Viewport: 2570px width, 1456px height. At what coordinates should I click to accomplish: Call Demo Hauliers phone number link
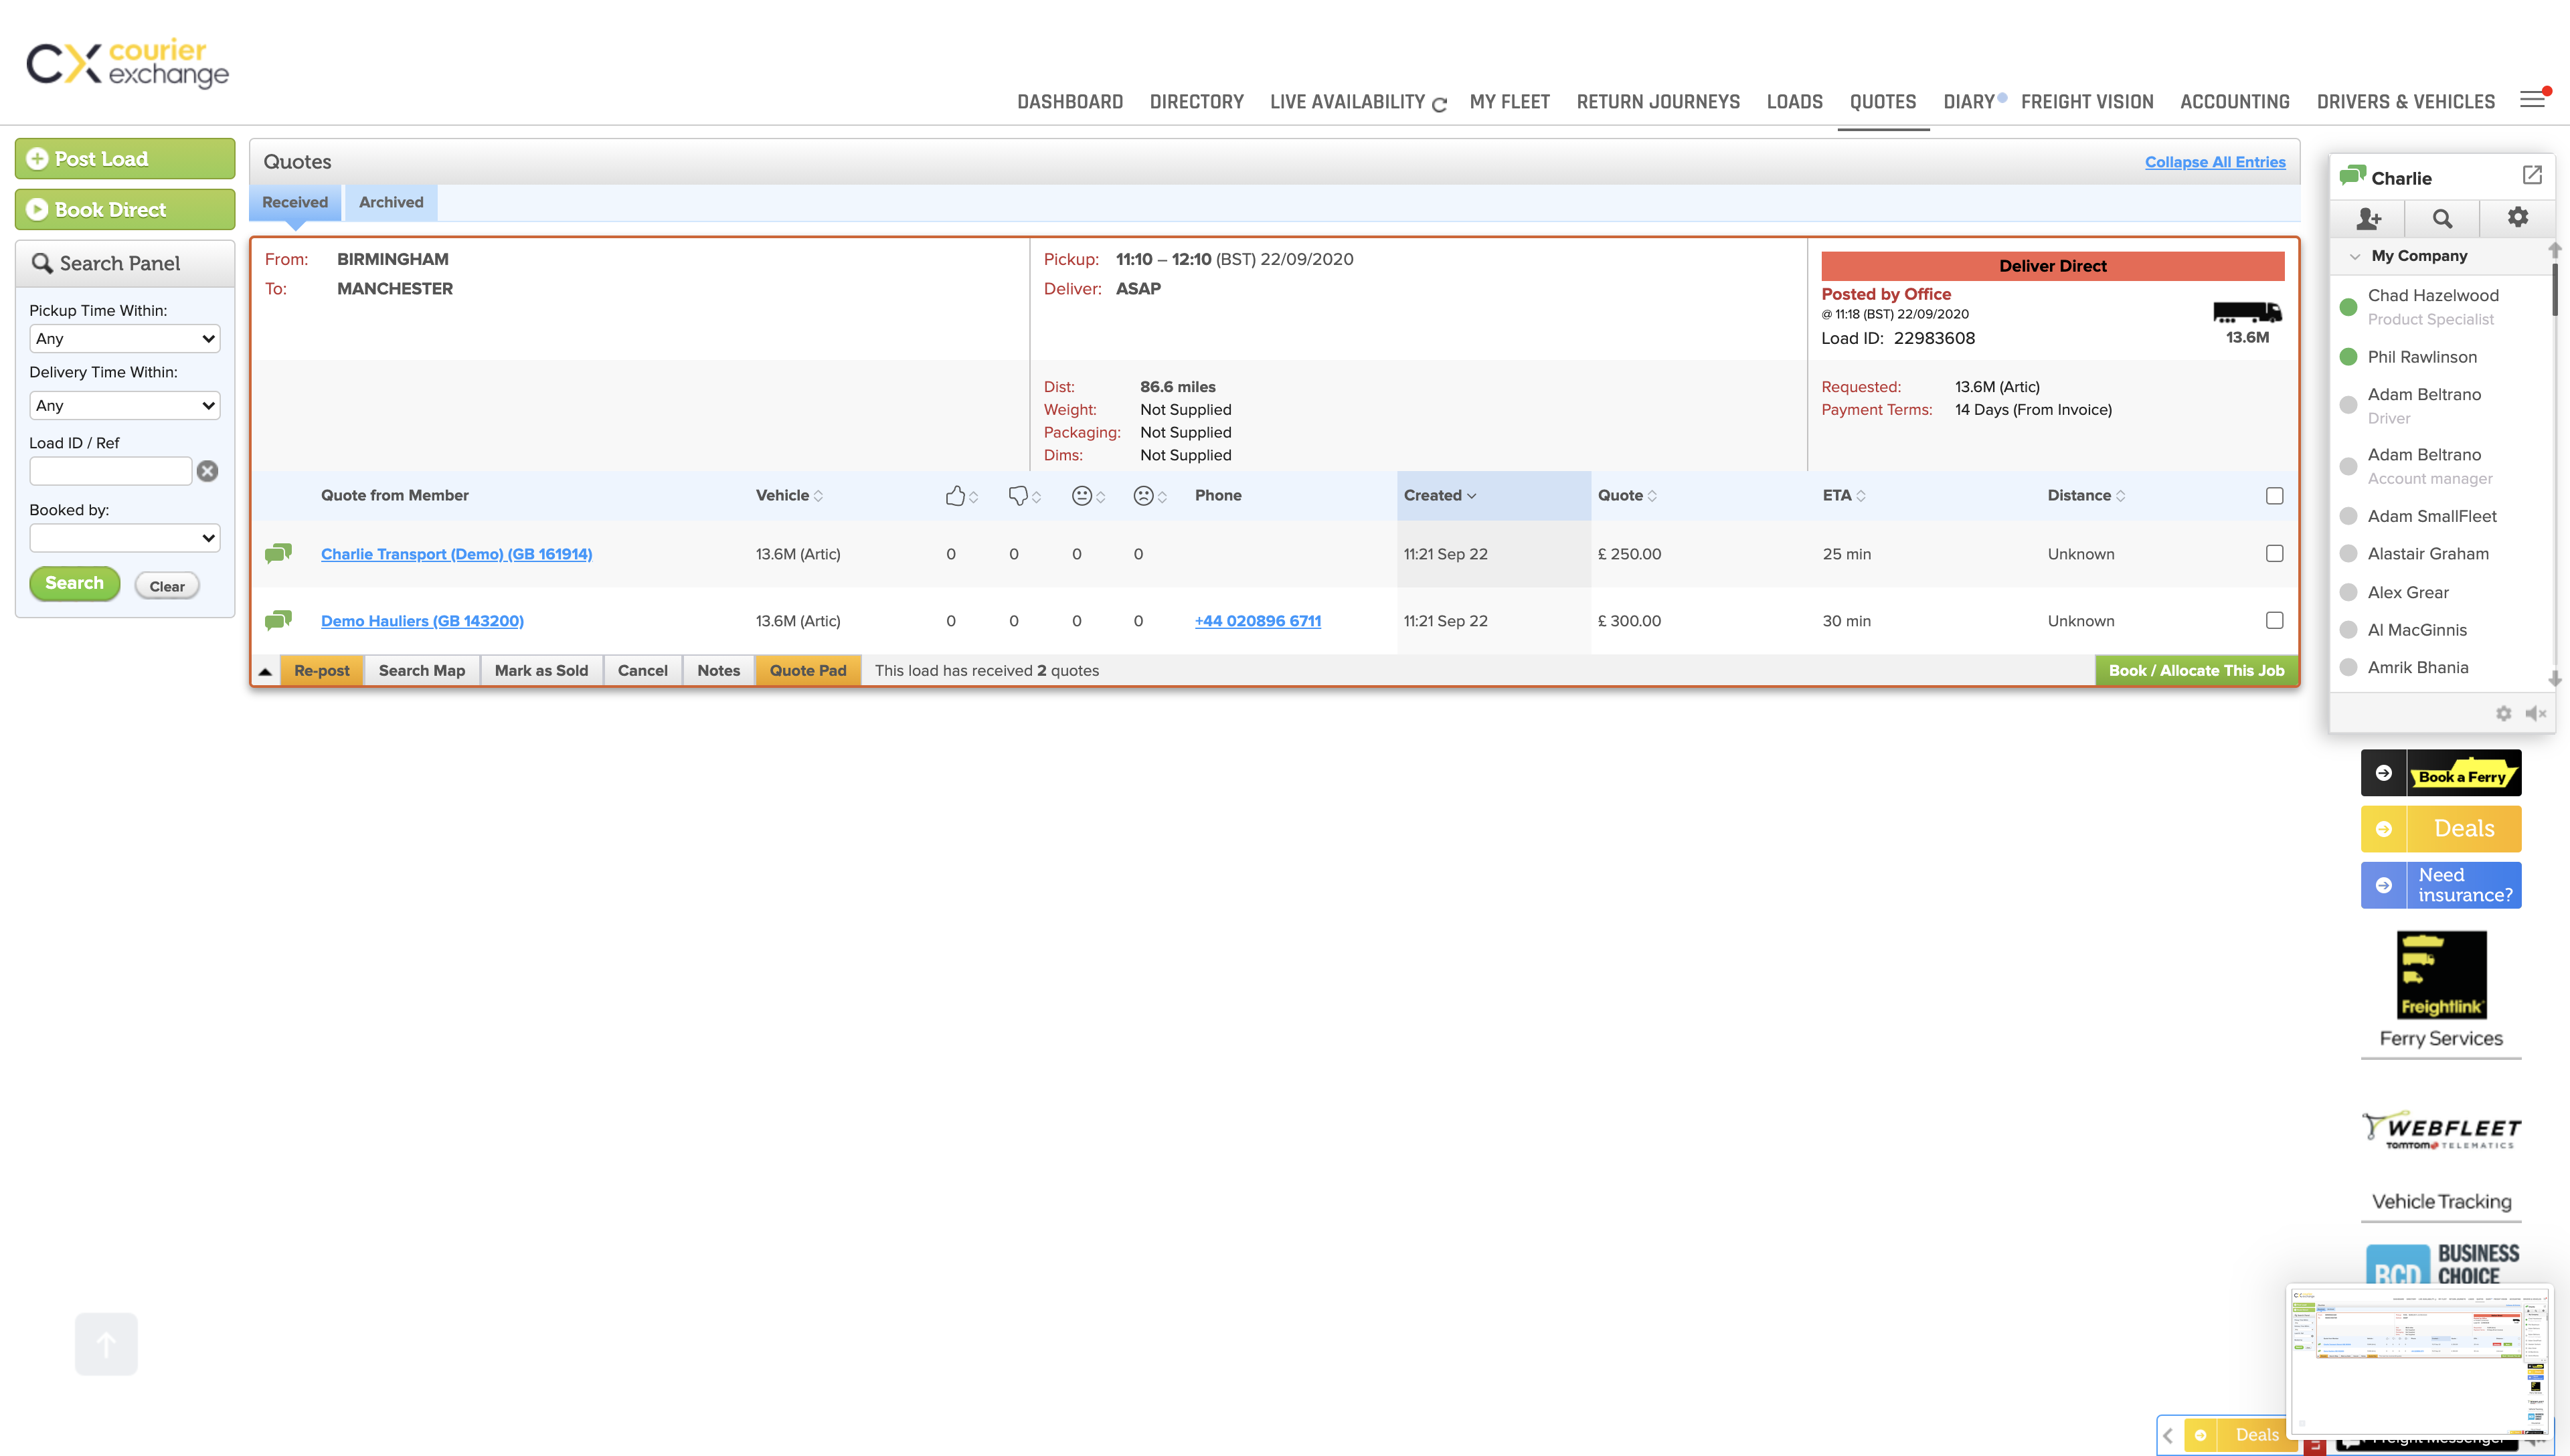click(x=1257, y=620)
